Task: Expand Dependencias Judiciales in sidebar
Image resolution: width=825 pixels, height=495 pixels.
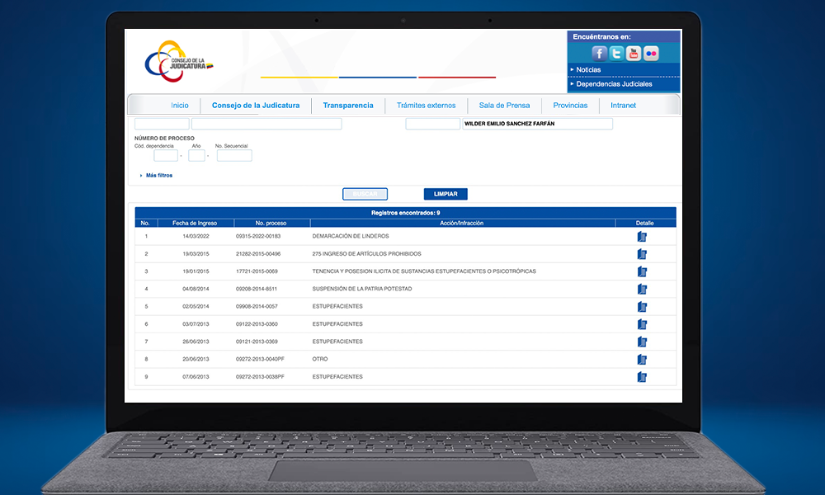Action: (x=613, y=84)
